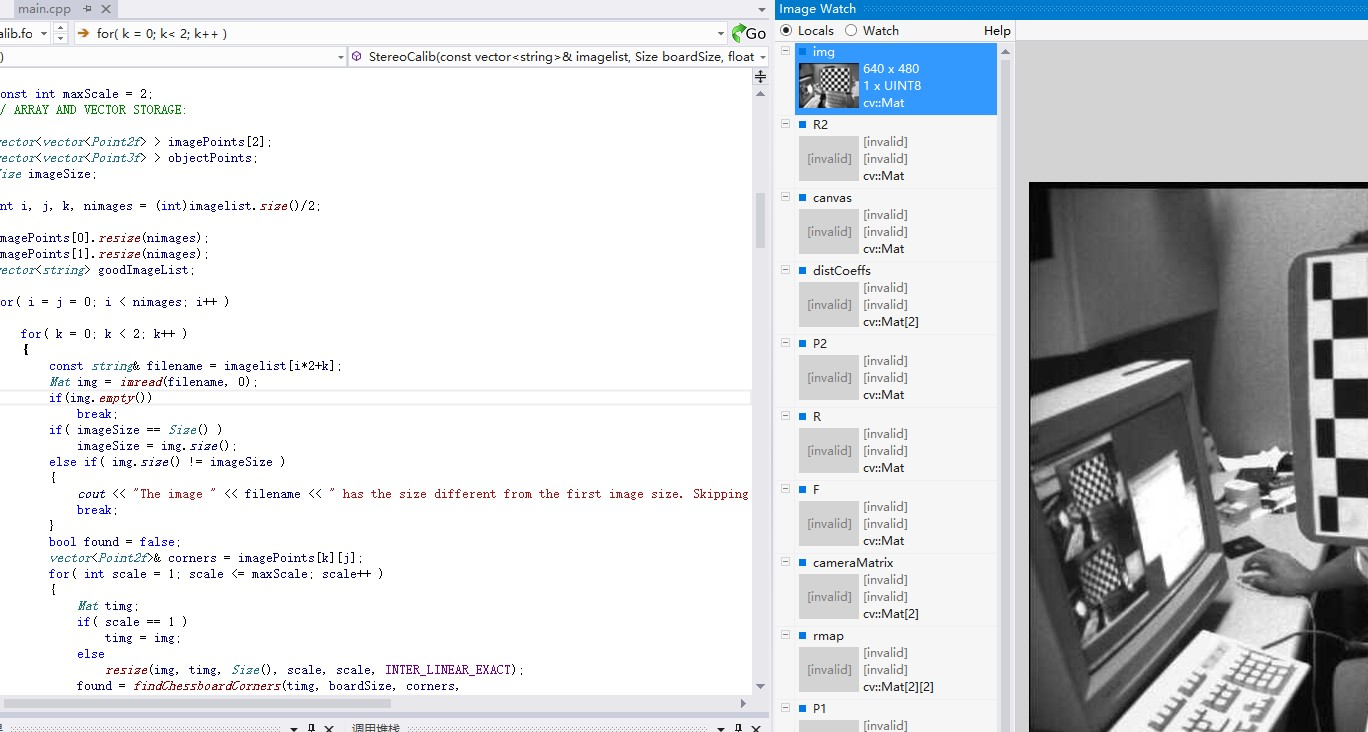Close the main.cpp tab
This screenshot has height=732, width=1368.
pos(104,9)
